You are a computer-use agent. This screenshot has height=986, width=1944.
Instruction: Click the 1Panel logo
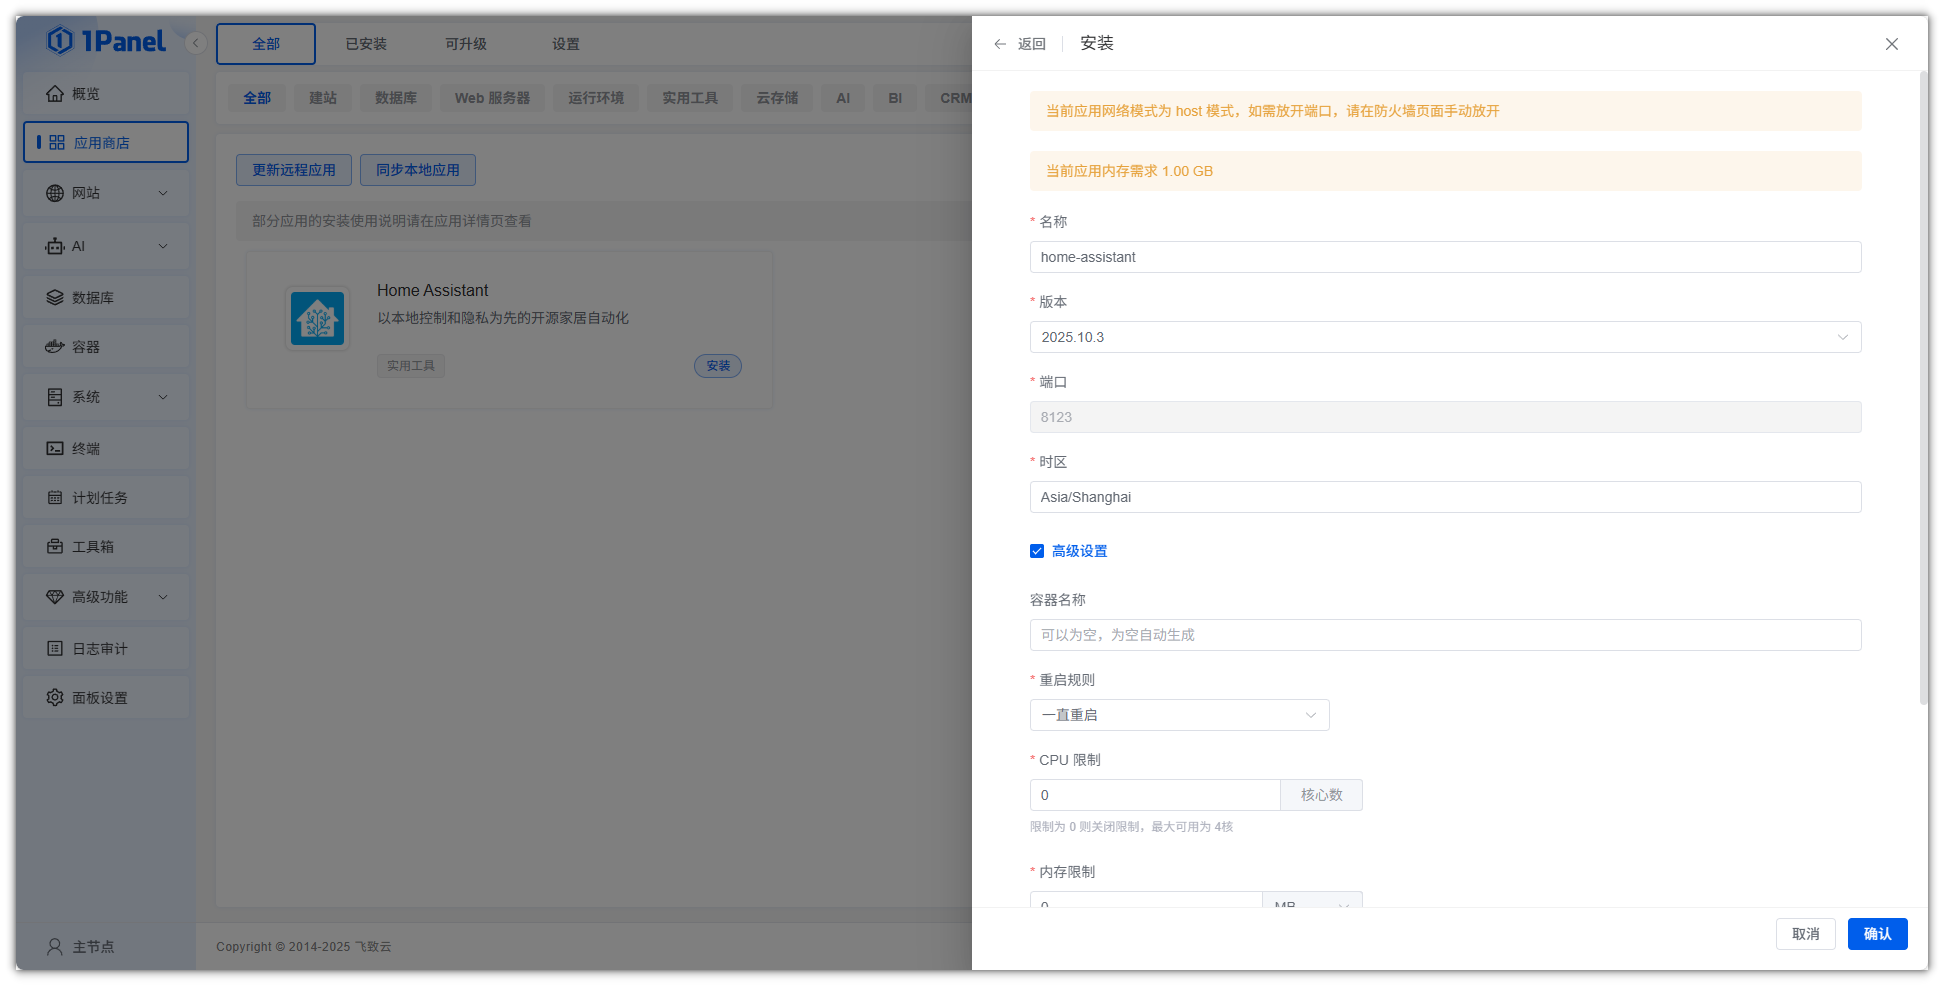point(107,41)
